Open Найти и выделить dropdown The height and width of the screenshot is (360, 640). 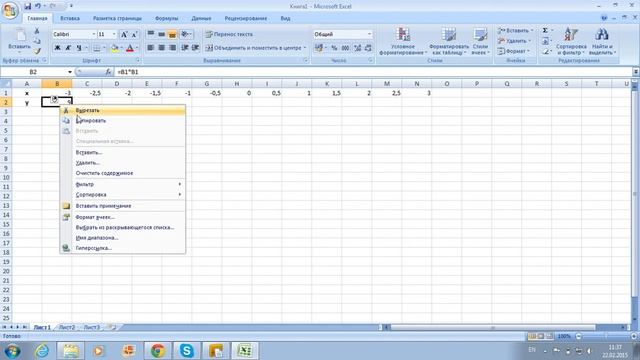602,41
